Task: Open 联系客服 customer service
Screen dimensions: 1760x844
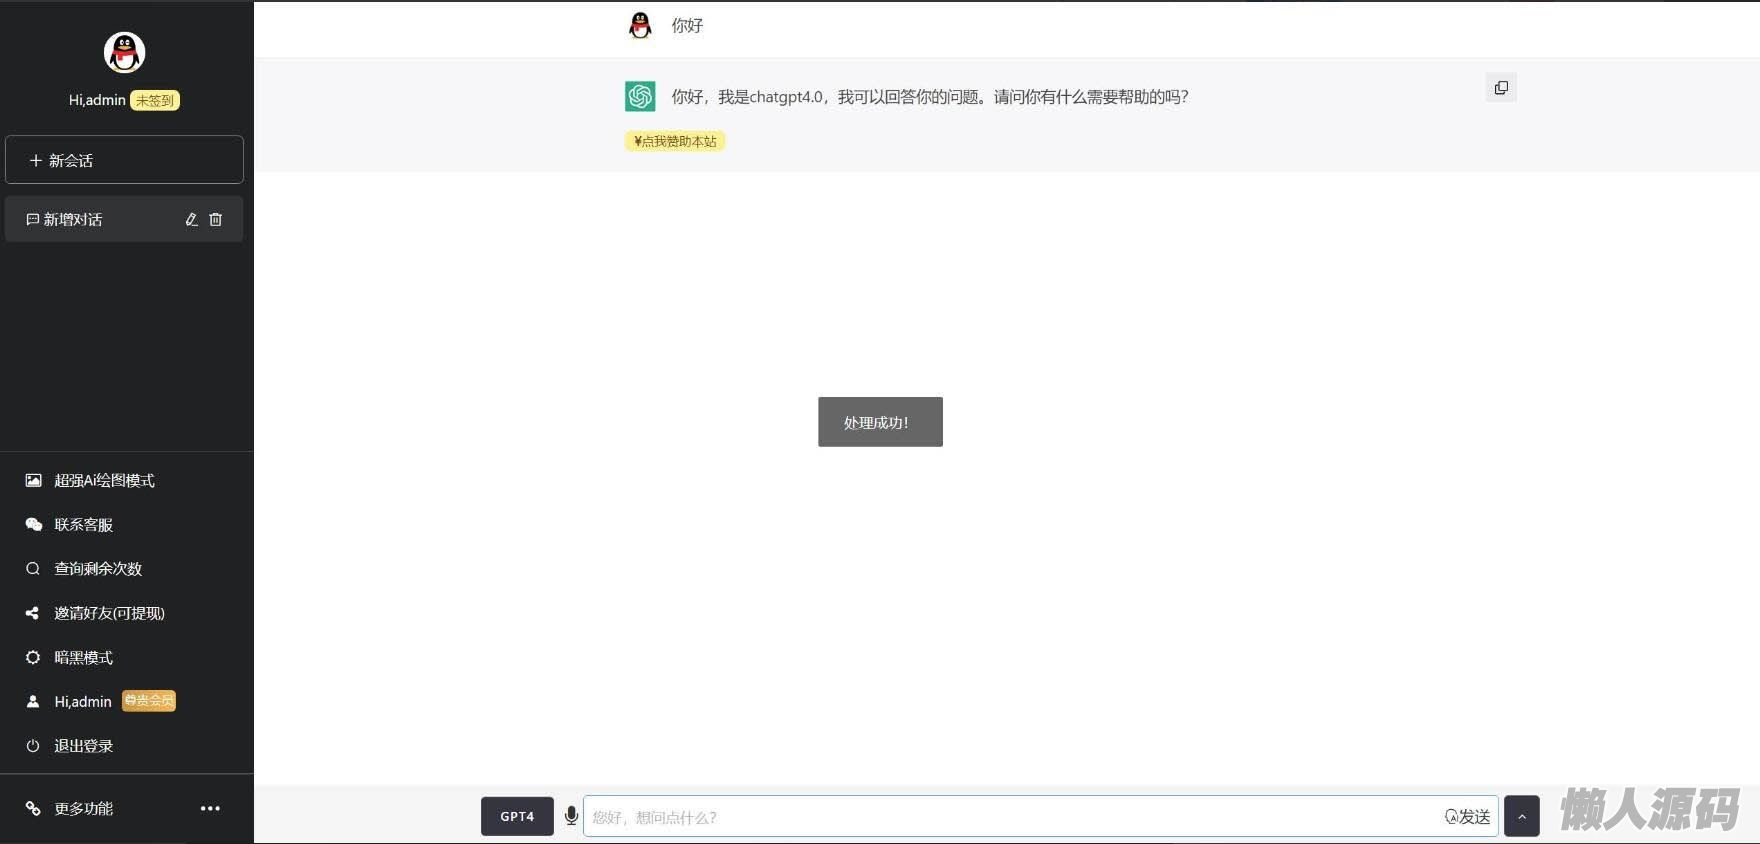Action: pyautogui.click(x=83, y=525)
